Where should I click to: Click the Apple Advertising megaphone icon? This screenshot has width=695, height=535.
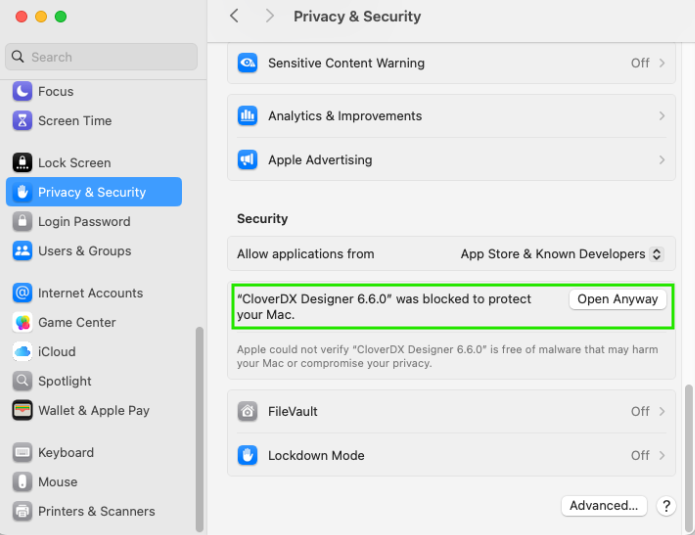coord(247,160)
